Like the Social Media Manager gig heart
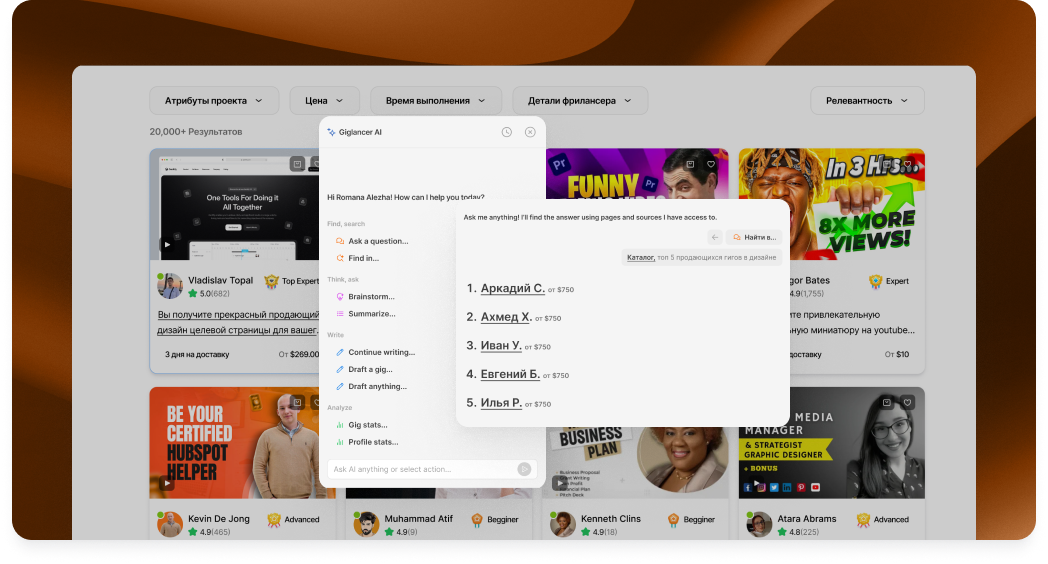 908,402
